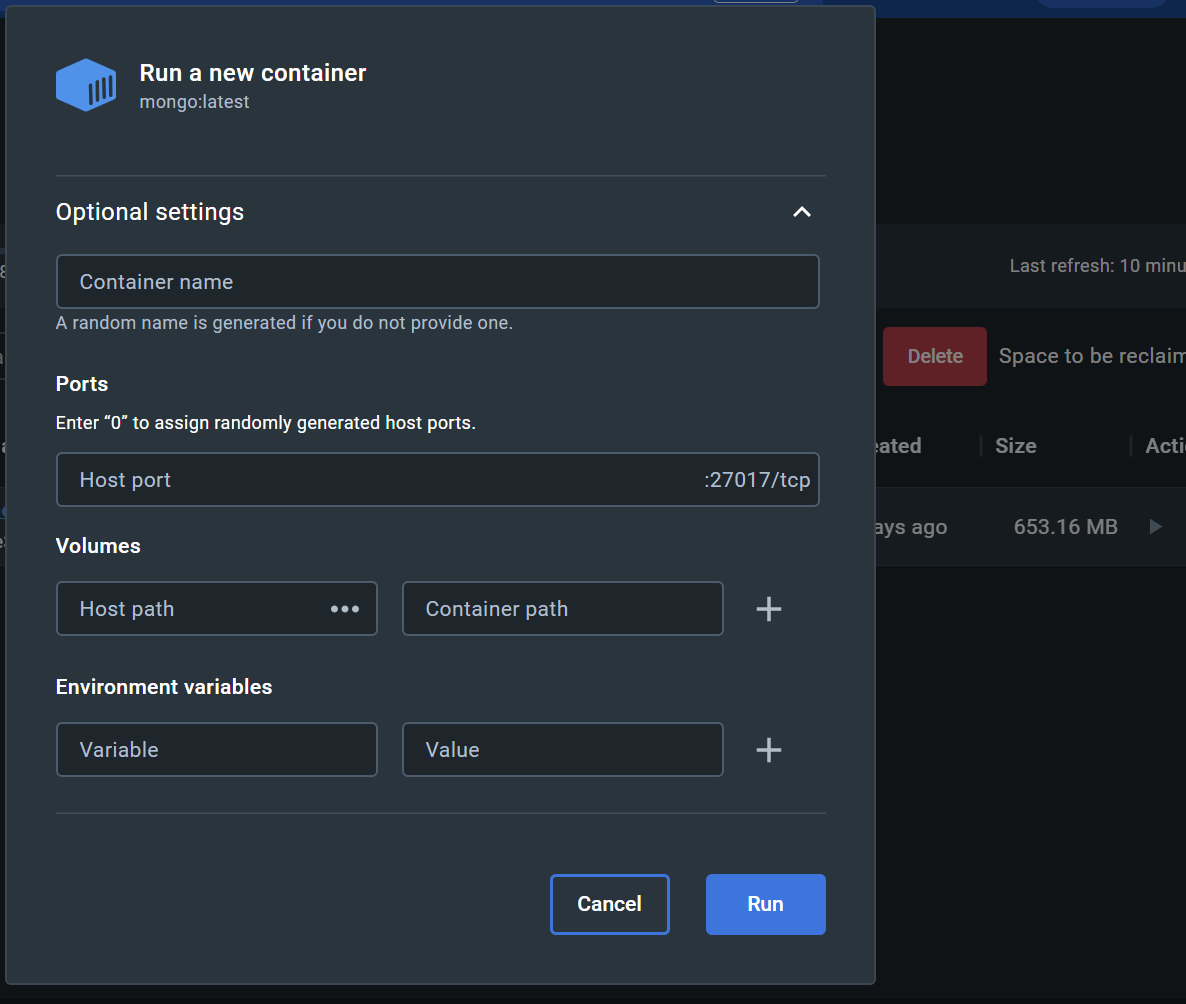Run the mongo container

765,904
